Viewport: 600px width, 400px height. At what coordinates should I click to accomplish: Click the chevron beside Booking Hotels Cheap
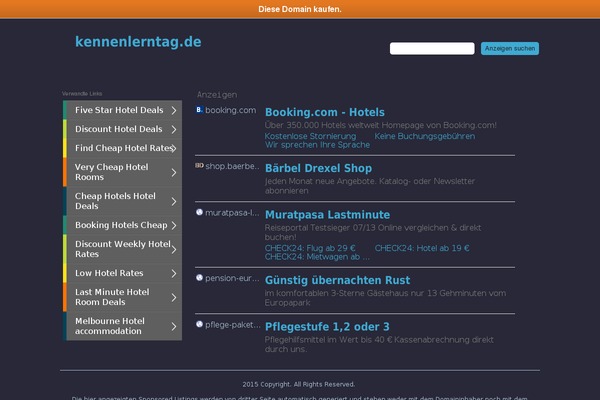point(174,225)
